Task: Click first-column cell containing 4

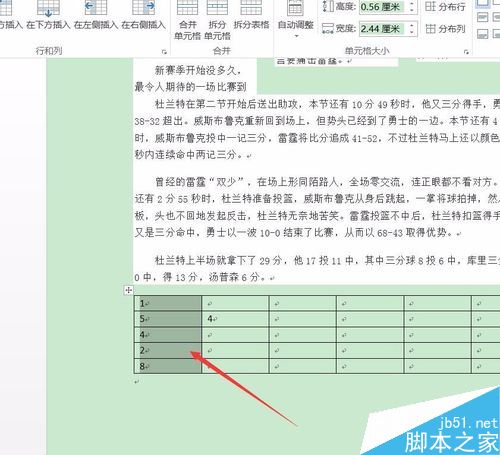Action: (168, 335)
